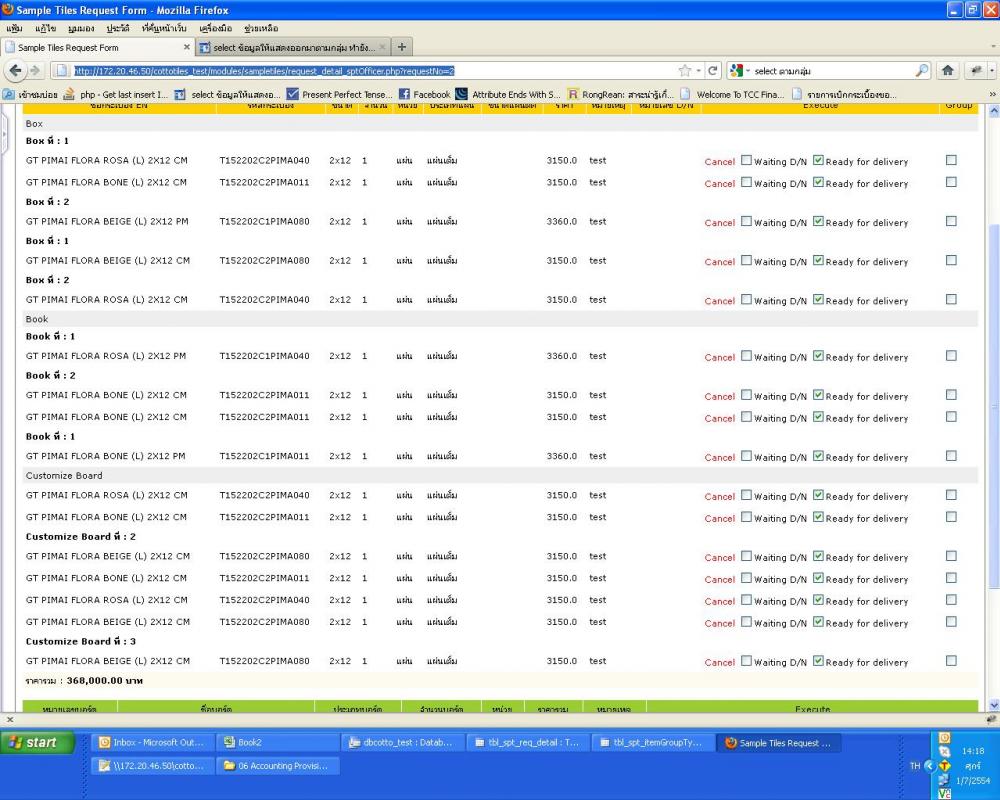
Task: Click the Windows start button
Action: click(37, 743)
